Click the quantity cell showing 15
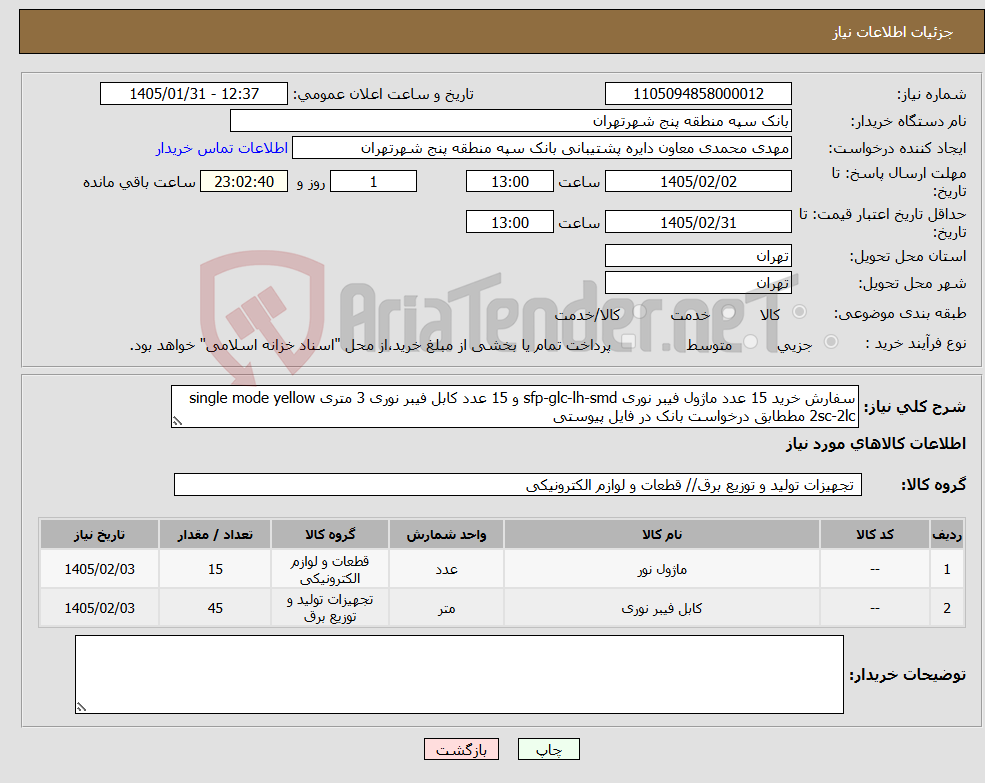 pyautogui.click(x=215, y=569)
